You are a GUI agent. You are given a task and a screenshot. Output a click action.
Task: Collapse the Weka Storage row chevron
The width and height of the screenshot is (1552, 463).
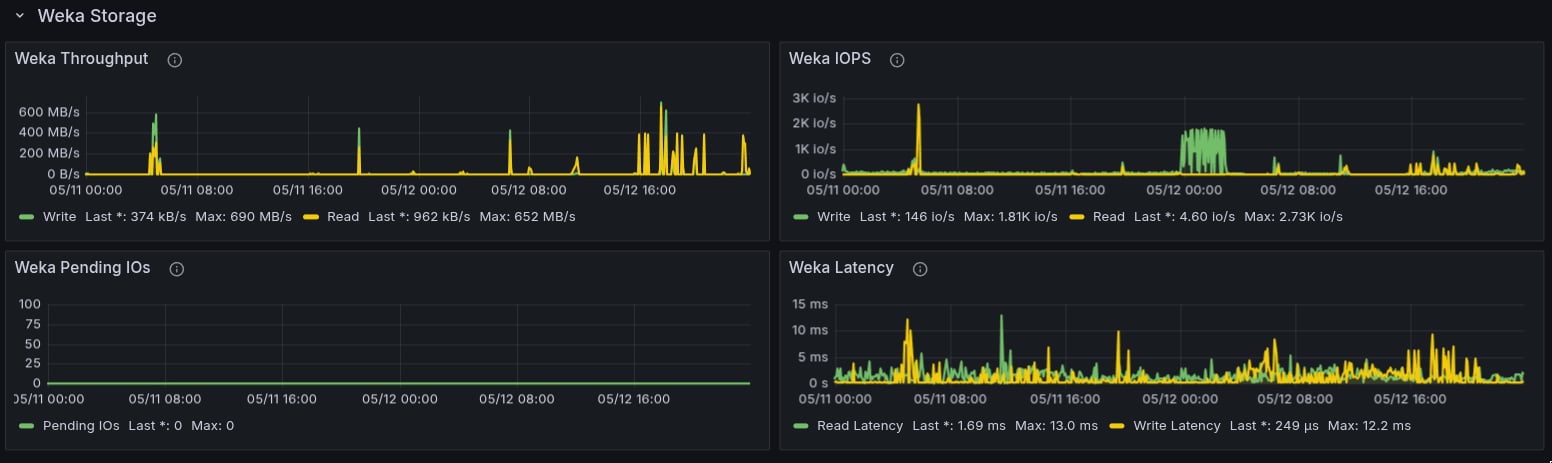19,16
